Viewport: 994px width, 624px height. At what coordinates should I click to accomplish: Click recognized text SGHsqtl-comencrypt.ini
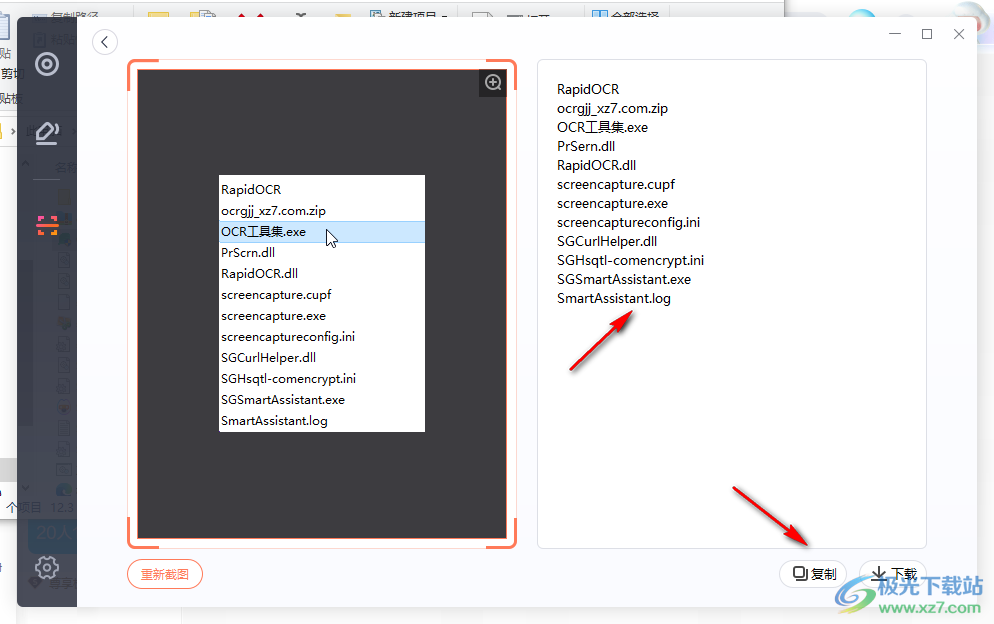630,261
